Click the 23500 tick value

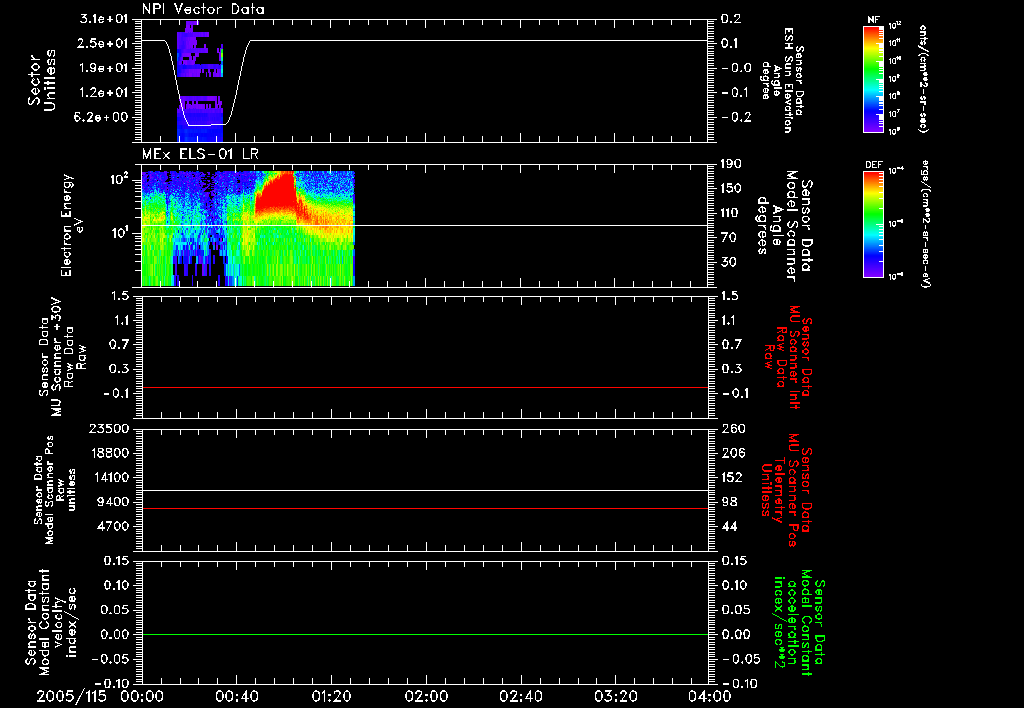(x=109, y=429)
